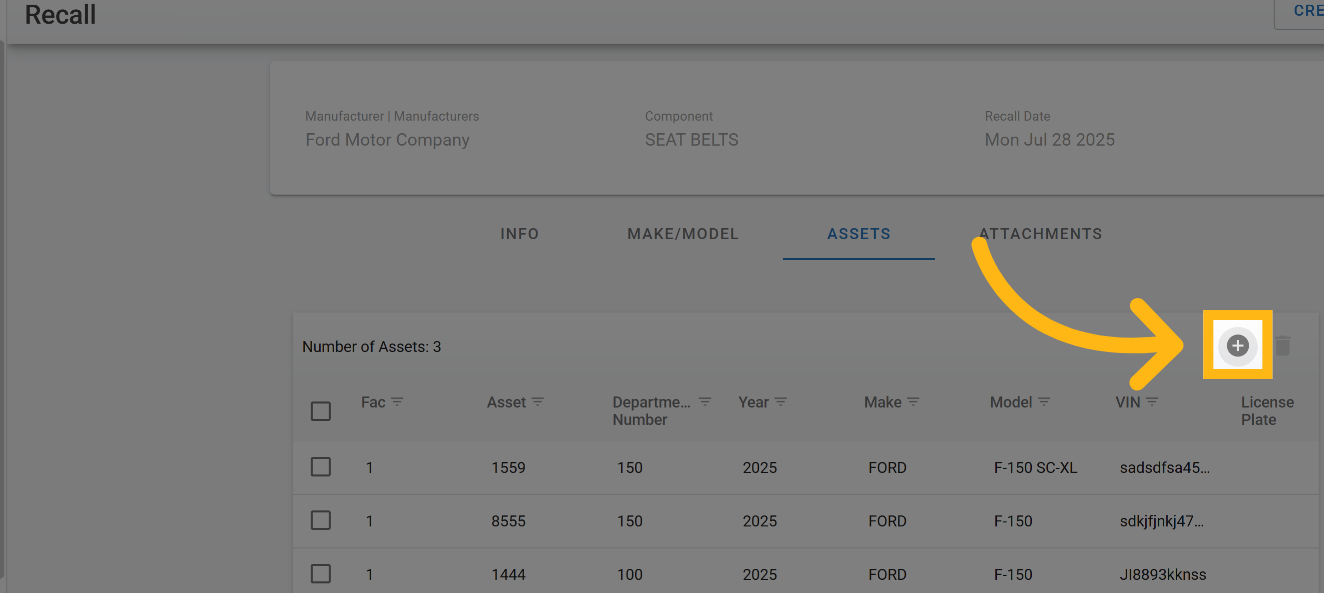The width and height of the screenshot is (1324, 593).
Task: Click the CRE button at top right
Action: pyautogui.click(x=1303, y=12)
